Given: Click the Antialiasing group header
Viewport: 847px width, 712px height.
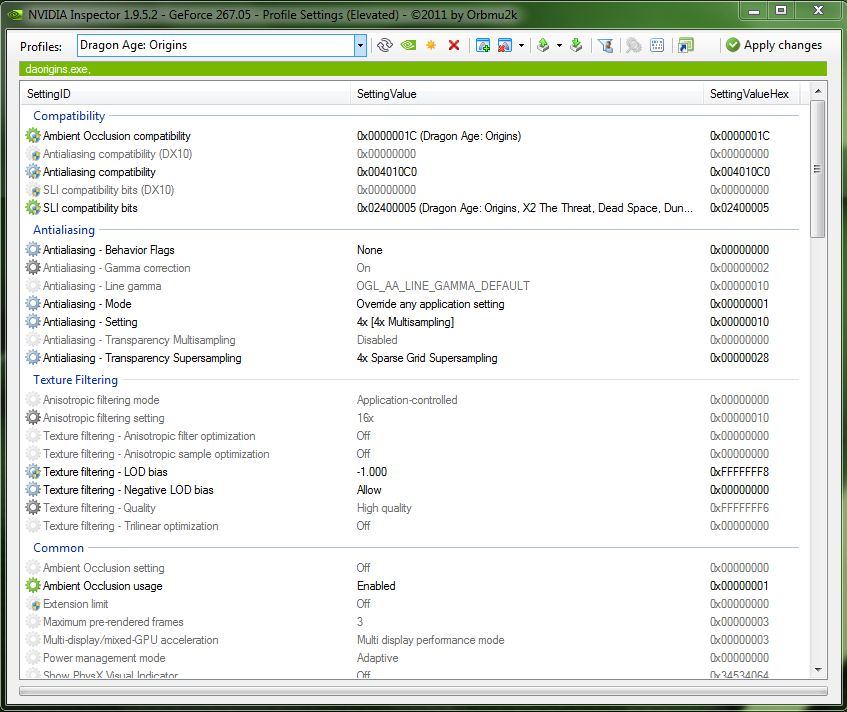Looking at the screenshot, I should [x=64, y=230].
